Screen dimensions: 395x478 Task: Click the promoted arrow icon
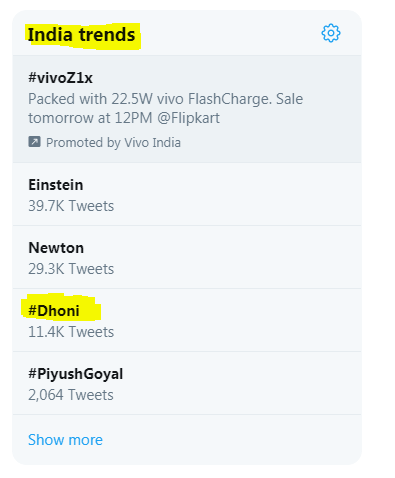[34, 142]
